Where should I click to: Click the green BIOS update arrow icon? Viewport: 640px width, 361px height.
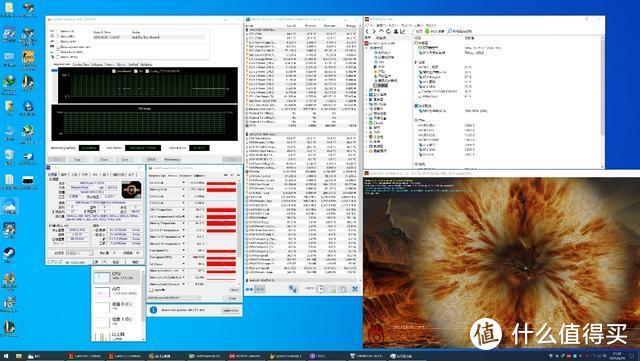(427, 31)
